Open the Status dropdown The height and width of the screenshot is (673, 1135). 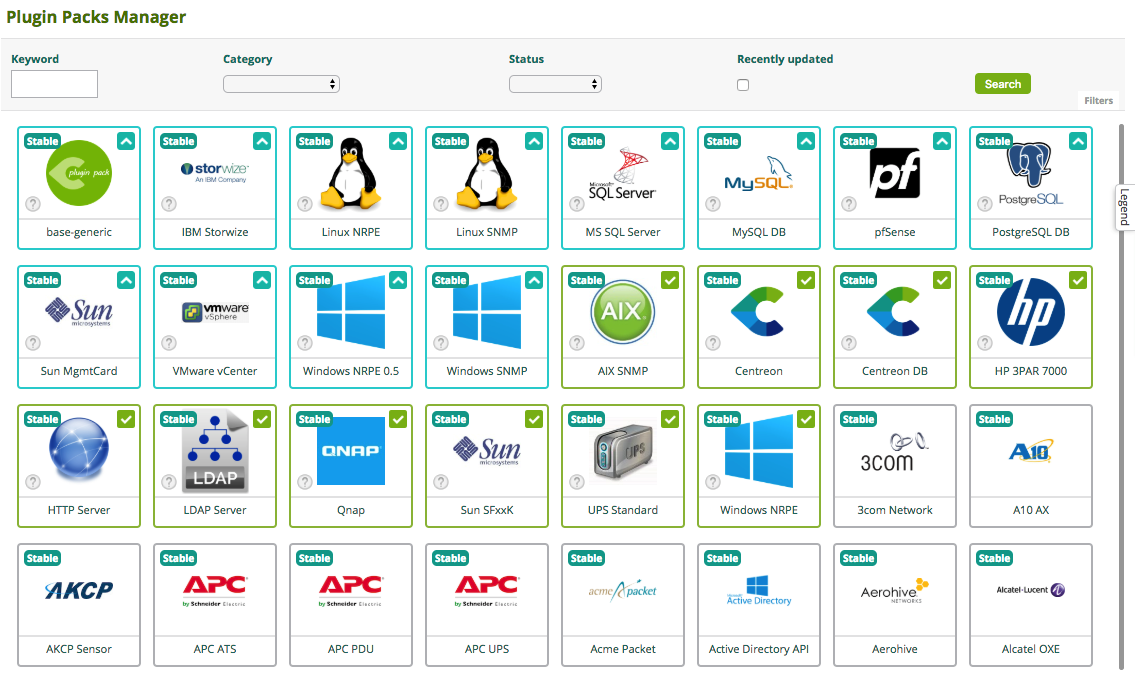555,84
